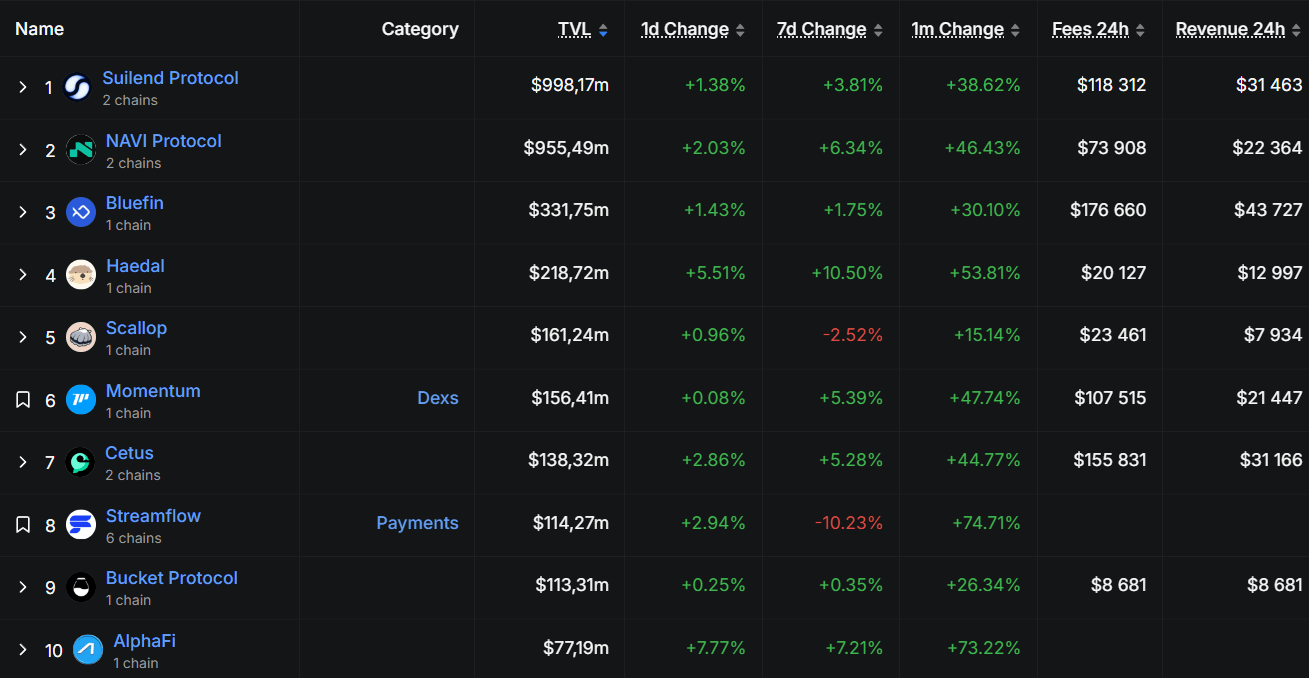Viewport: 1309px width, 678px height.
Task: Bookmark the Momentum protocol row
Action: (x=23, y=400)
